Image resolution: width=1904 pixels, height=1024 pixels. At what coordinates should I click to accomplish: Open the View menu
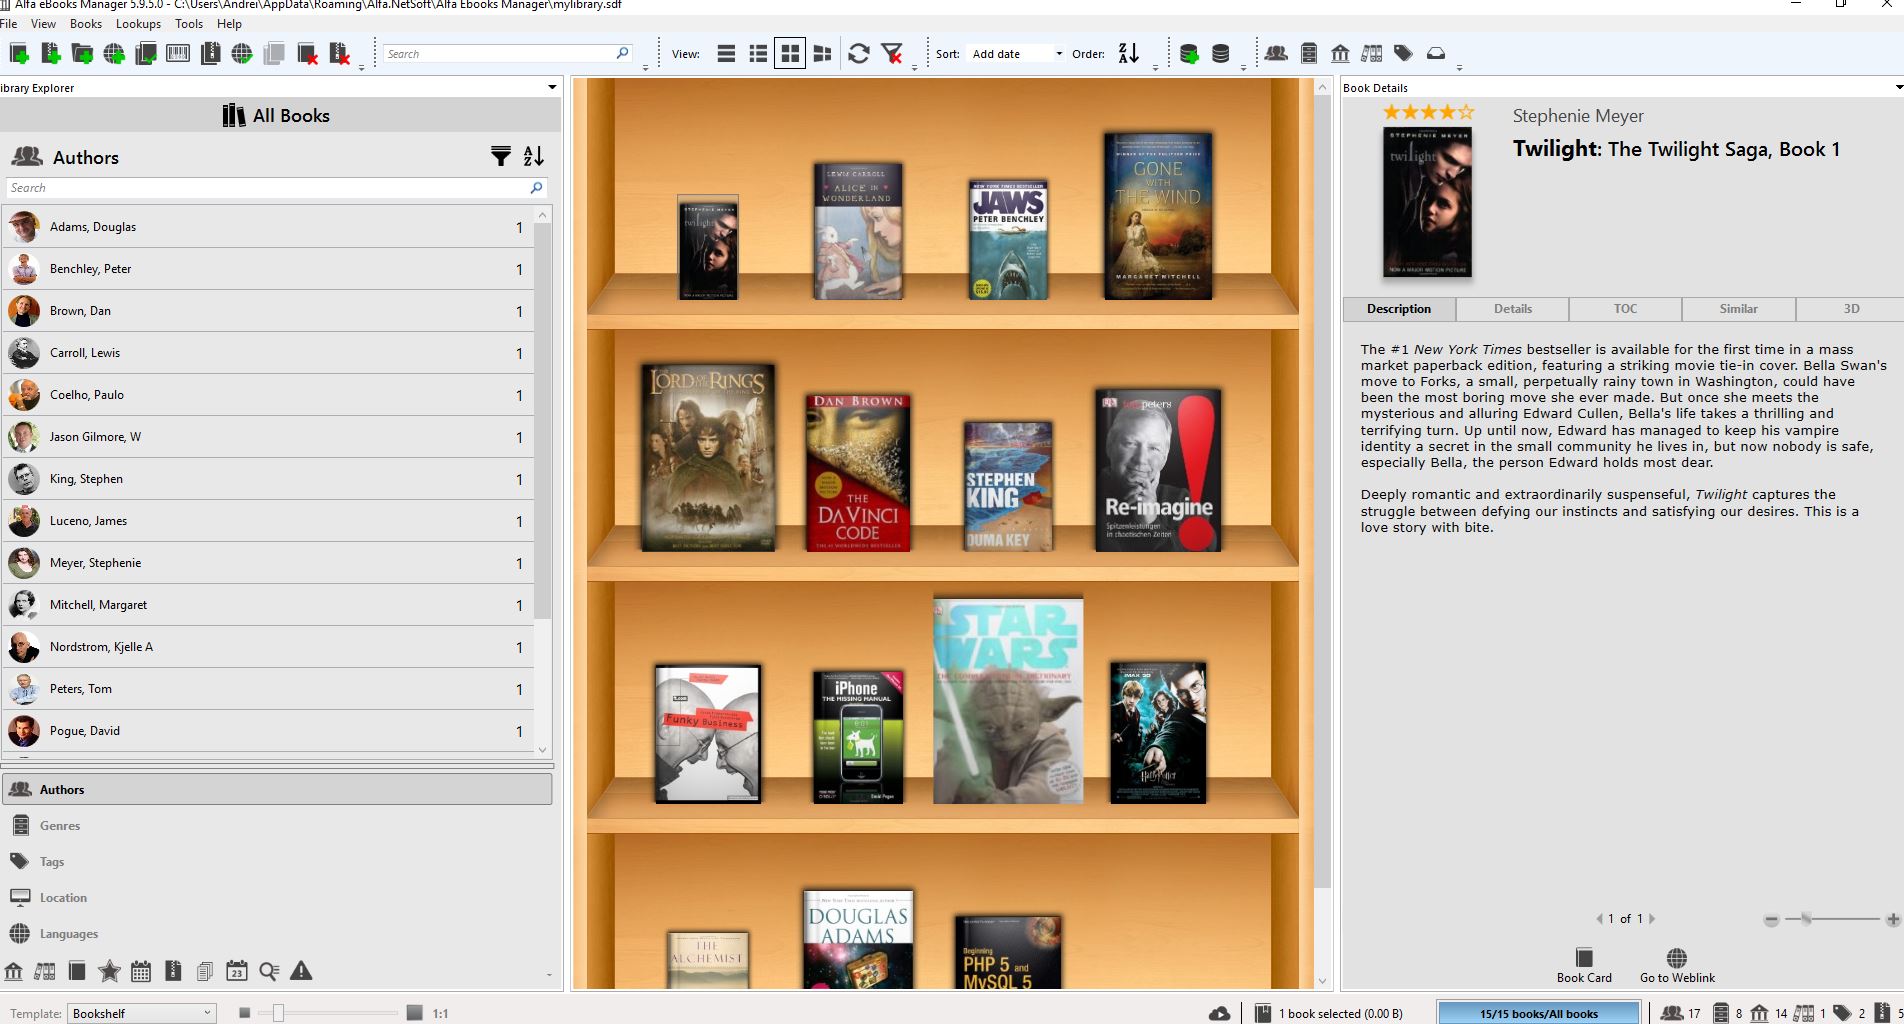pos(44,24)
